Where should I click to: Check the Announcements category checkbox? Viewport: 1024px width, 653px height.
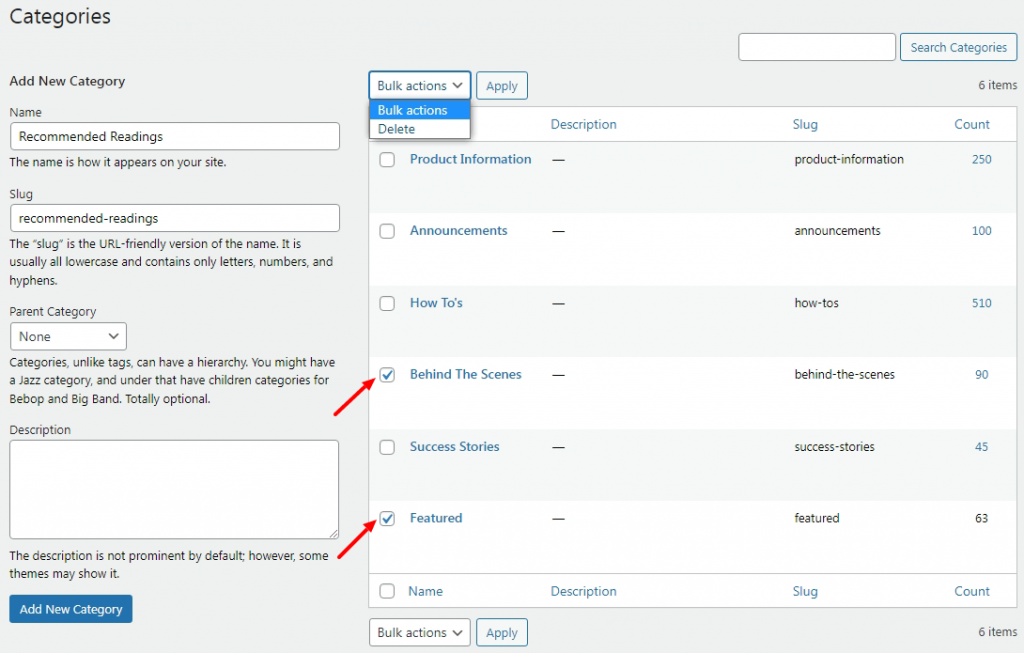pyautogui.click(x=387, y=231)
